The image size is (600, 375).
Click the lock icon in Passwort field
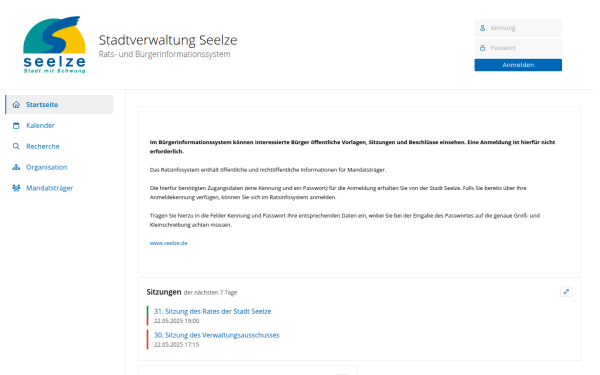[483, 48]
